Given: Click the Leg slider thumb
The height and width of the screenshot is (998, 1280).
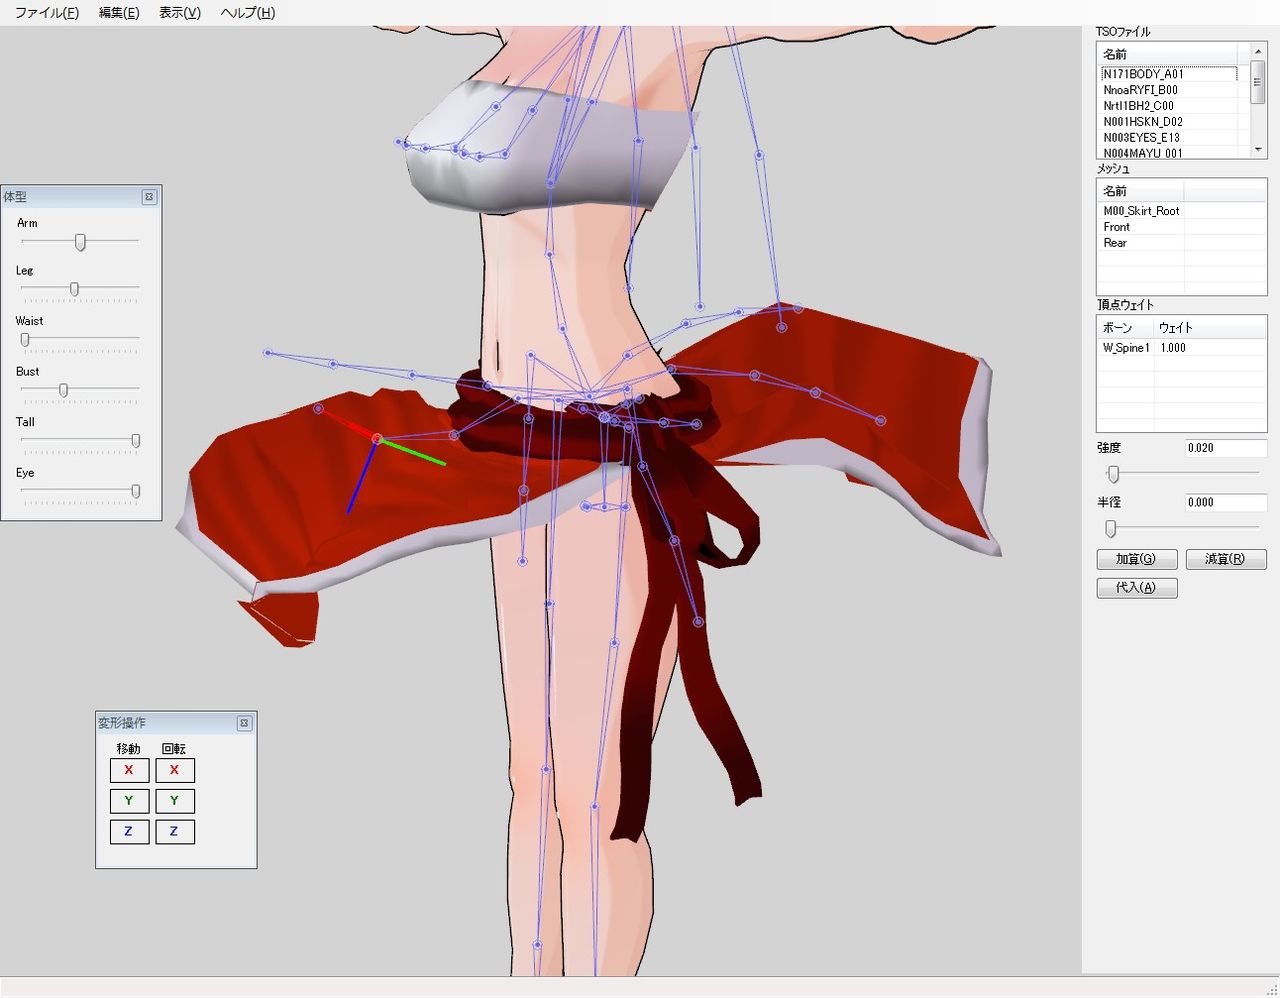Looking at the screenshot, I should point(74,290).
